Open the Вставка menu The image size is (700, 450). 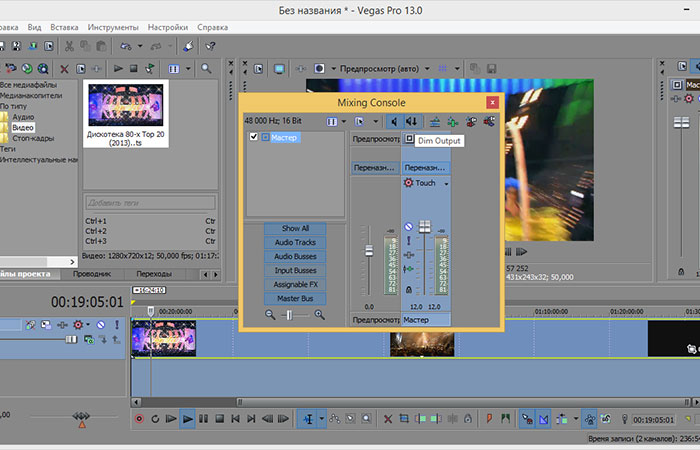click(64, 27)
